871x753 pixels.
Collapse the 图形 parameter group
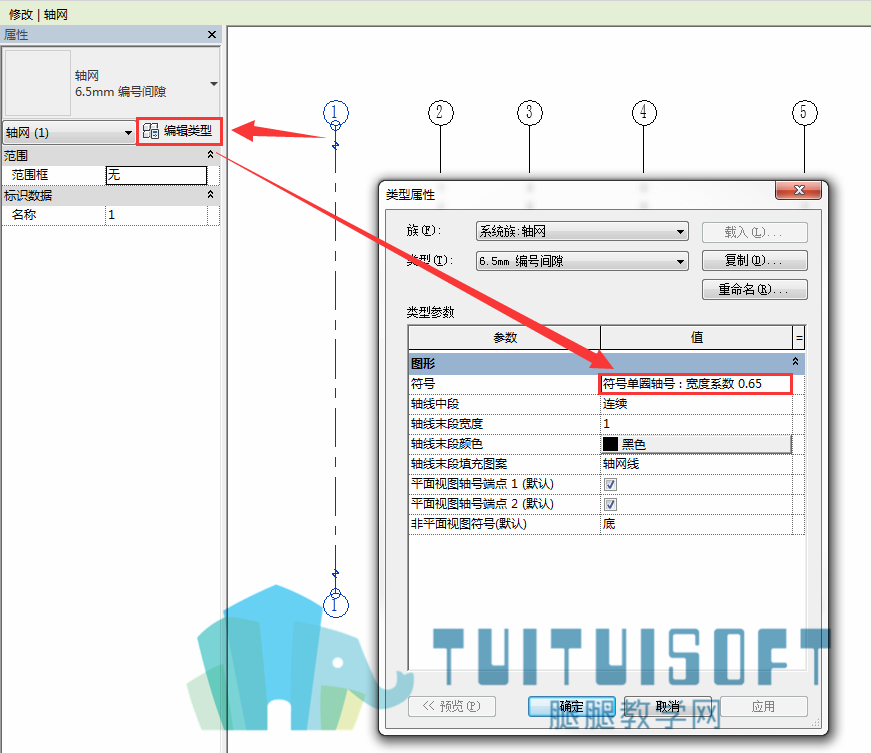coord(795,362)
